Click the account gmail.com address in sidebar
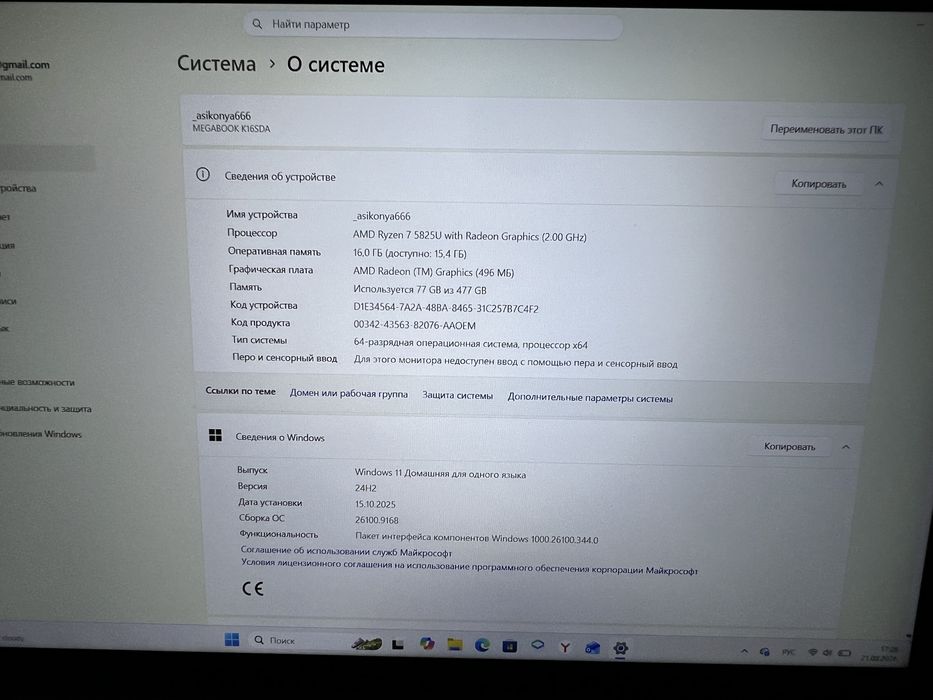Image resolution: width=933 pixels, height=700 pixels. (25, 64)
